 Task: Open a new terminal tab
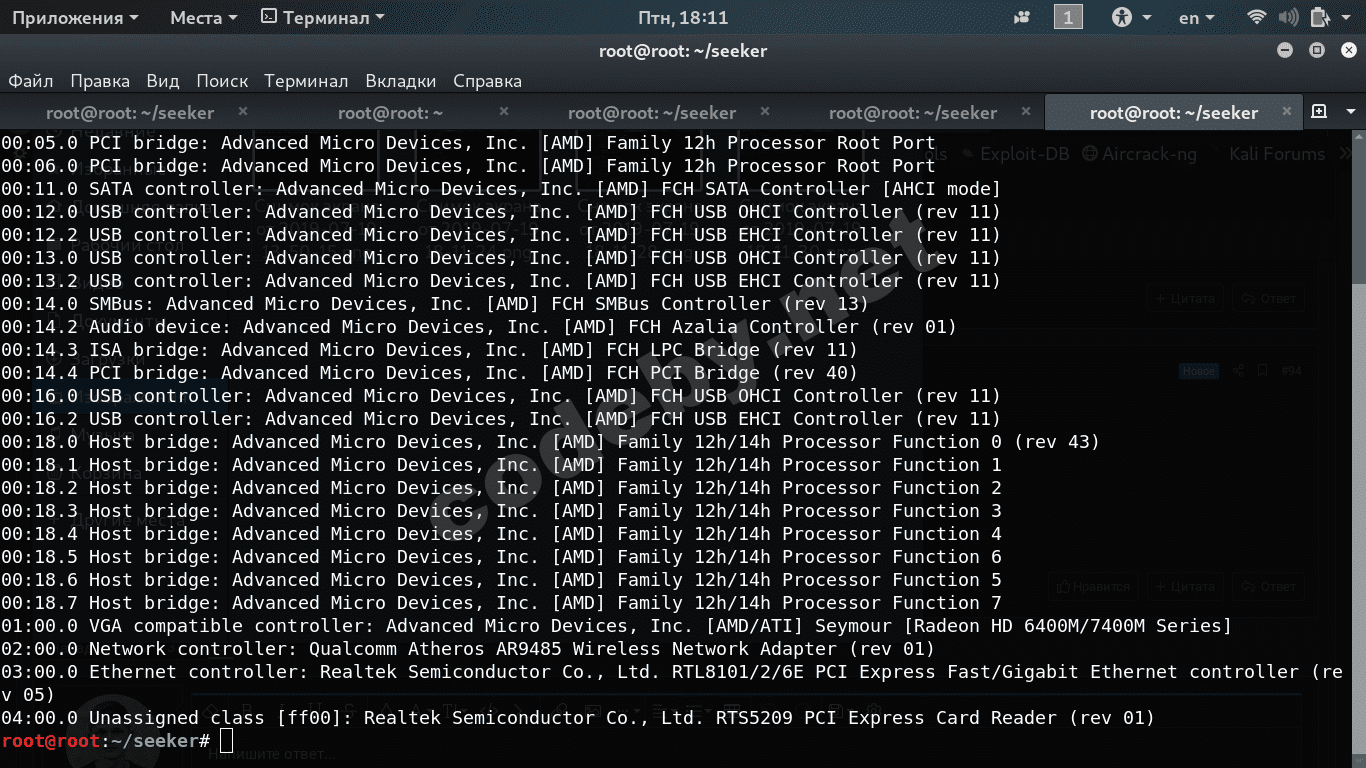(x=1319, y=112)
